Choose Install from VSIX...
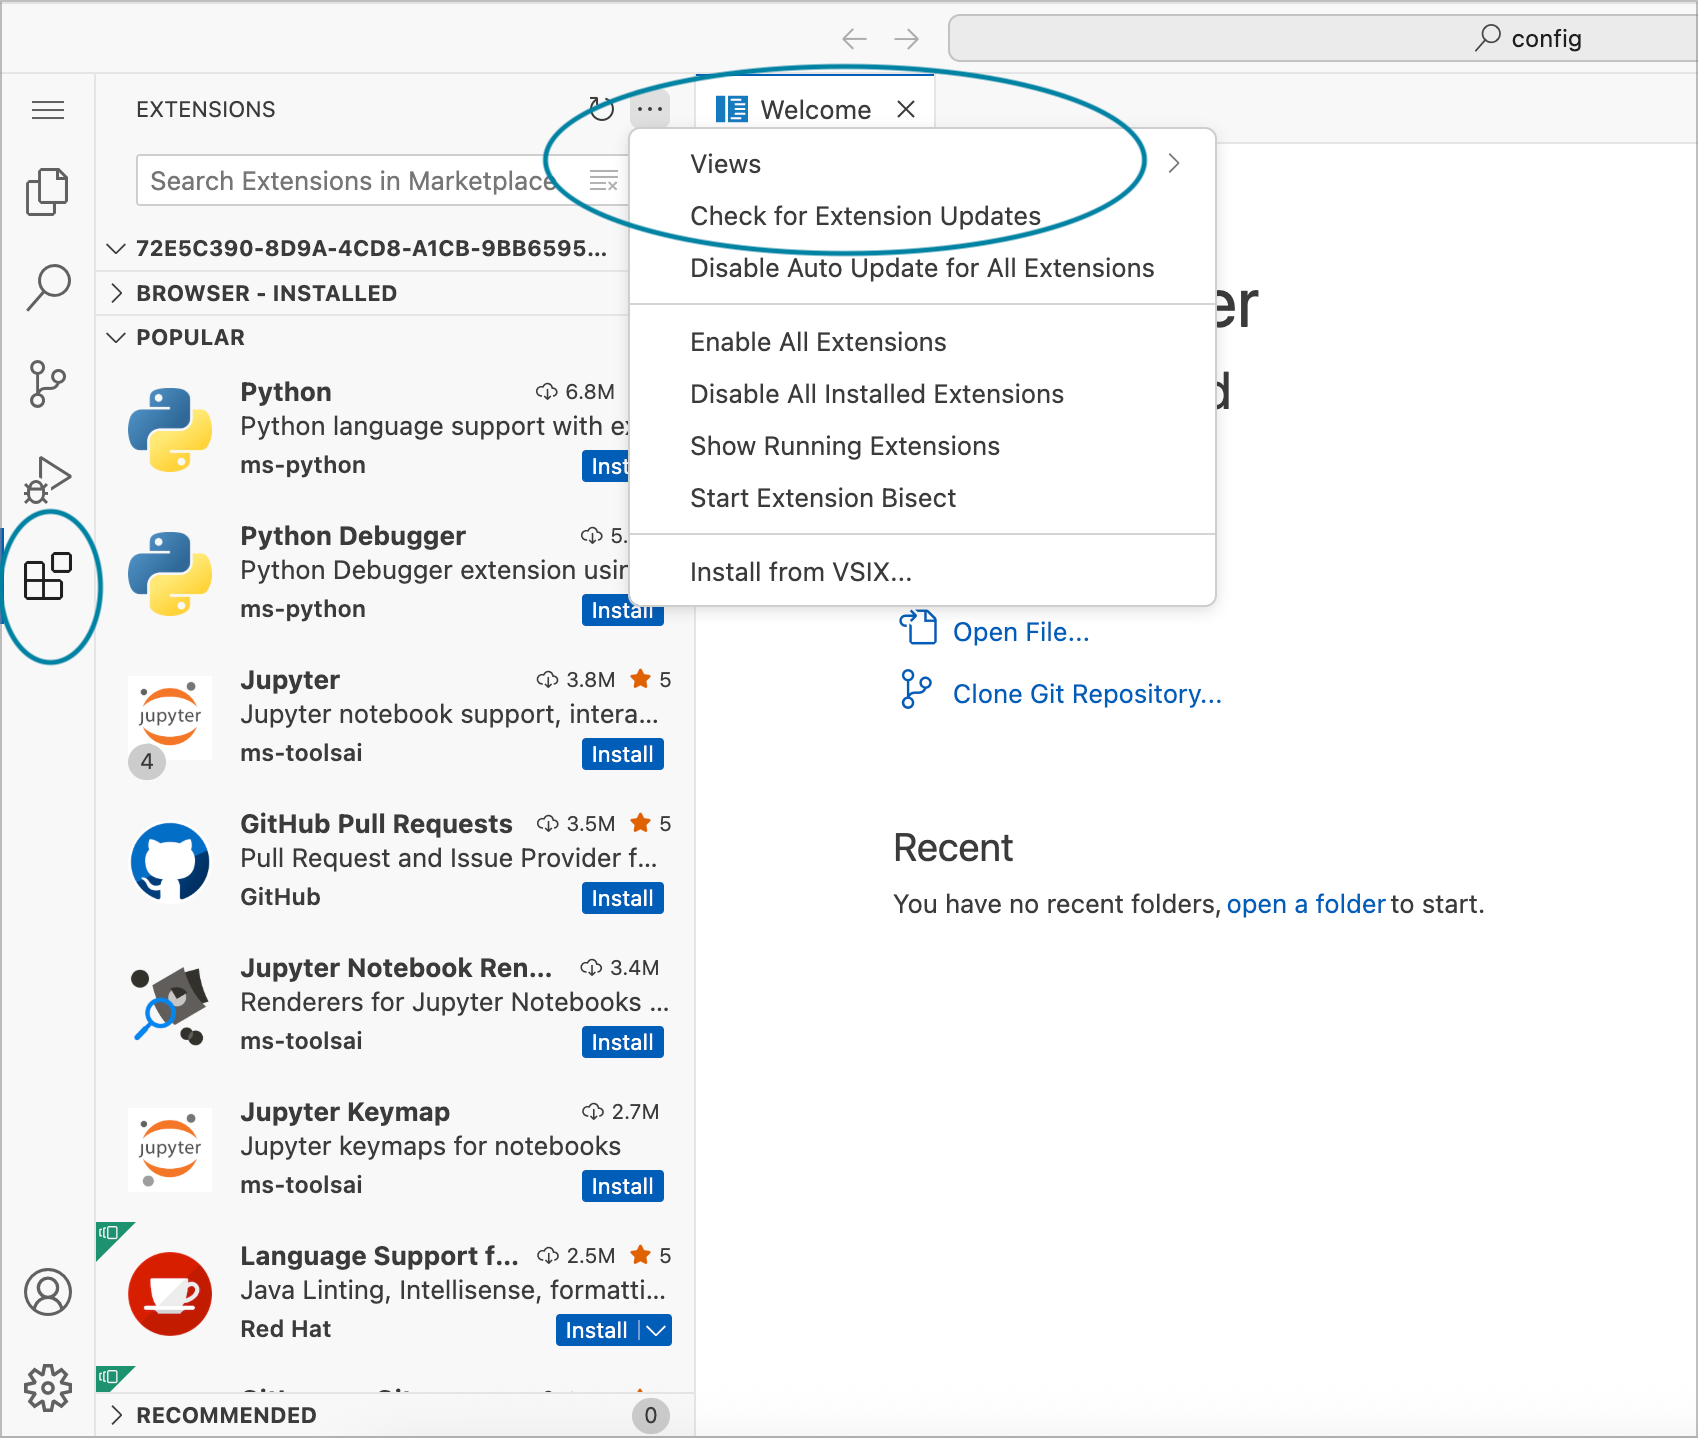 (x=922, y=572)
